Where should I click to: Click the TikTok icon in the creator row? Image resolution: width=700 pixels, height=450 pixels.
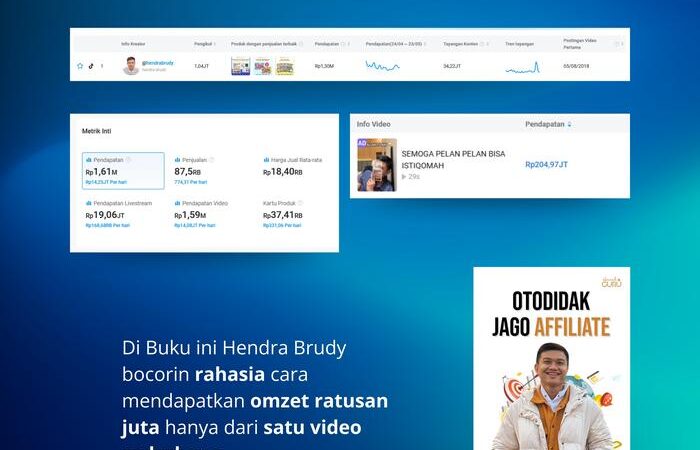(91, 66)
